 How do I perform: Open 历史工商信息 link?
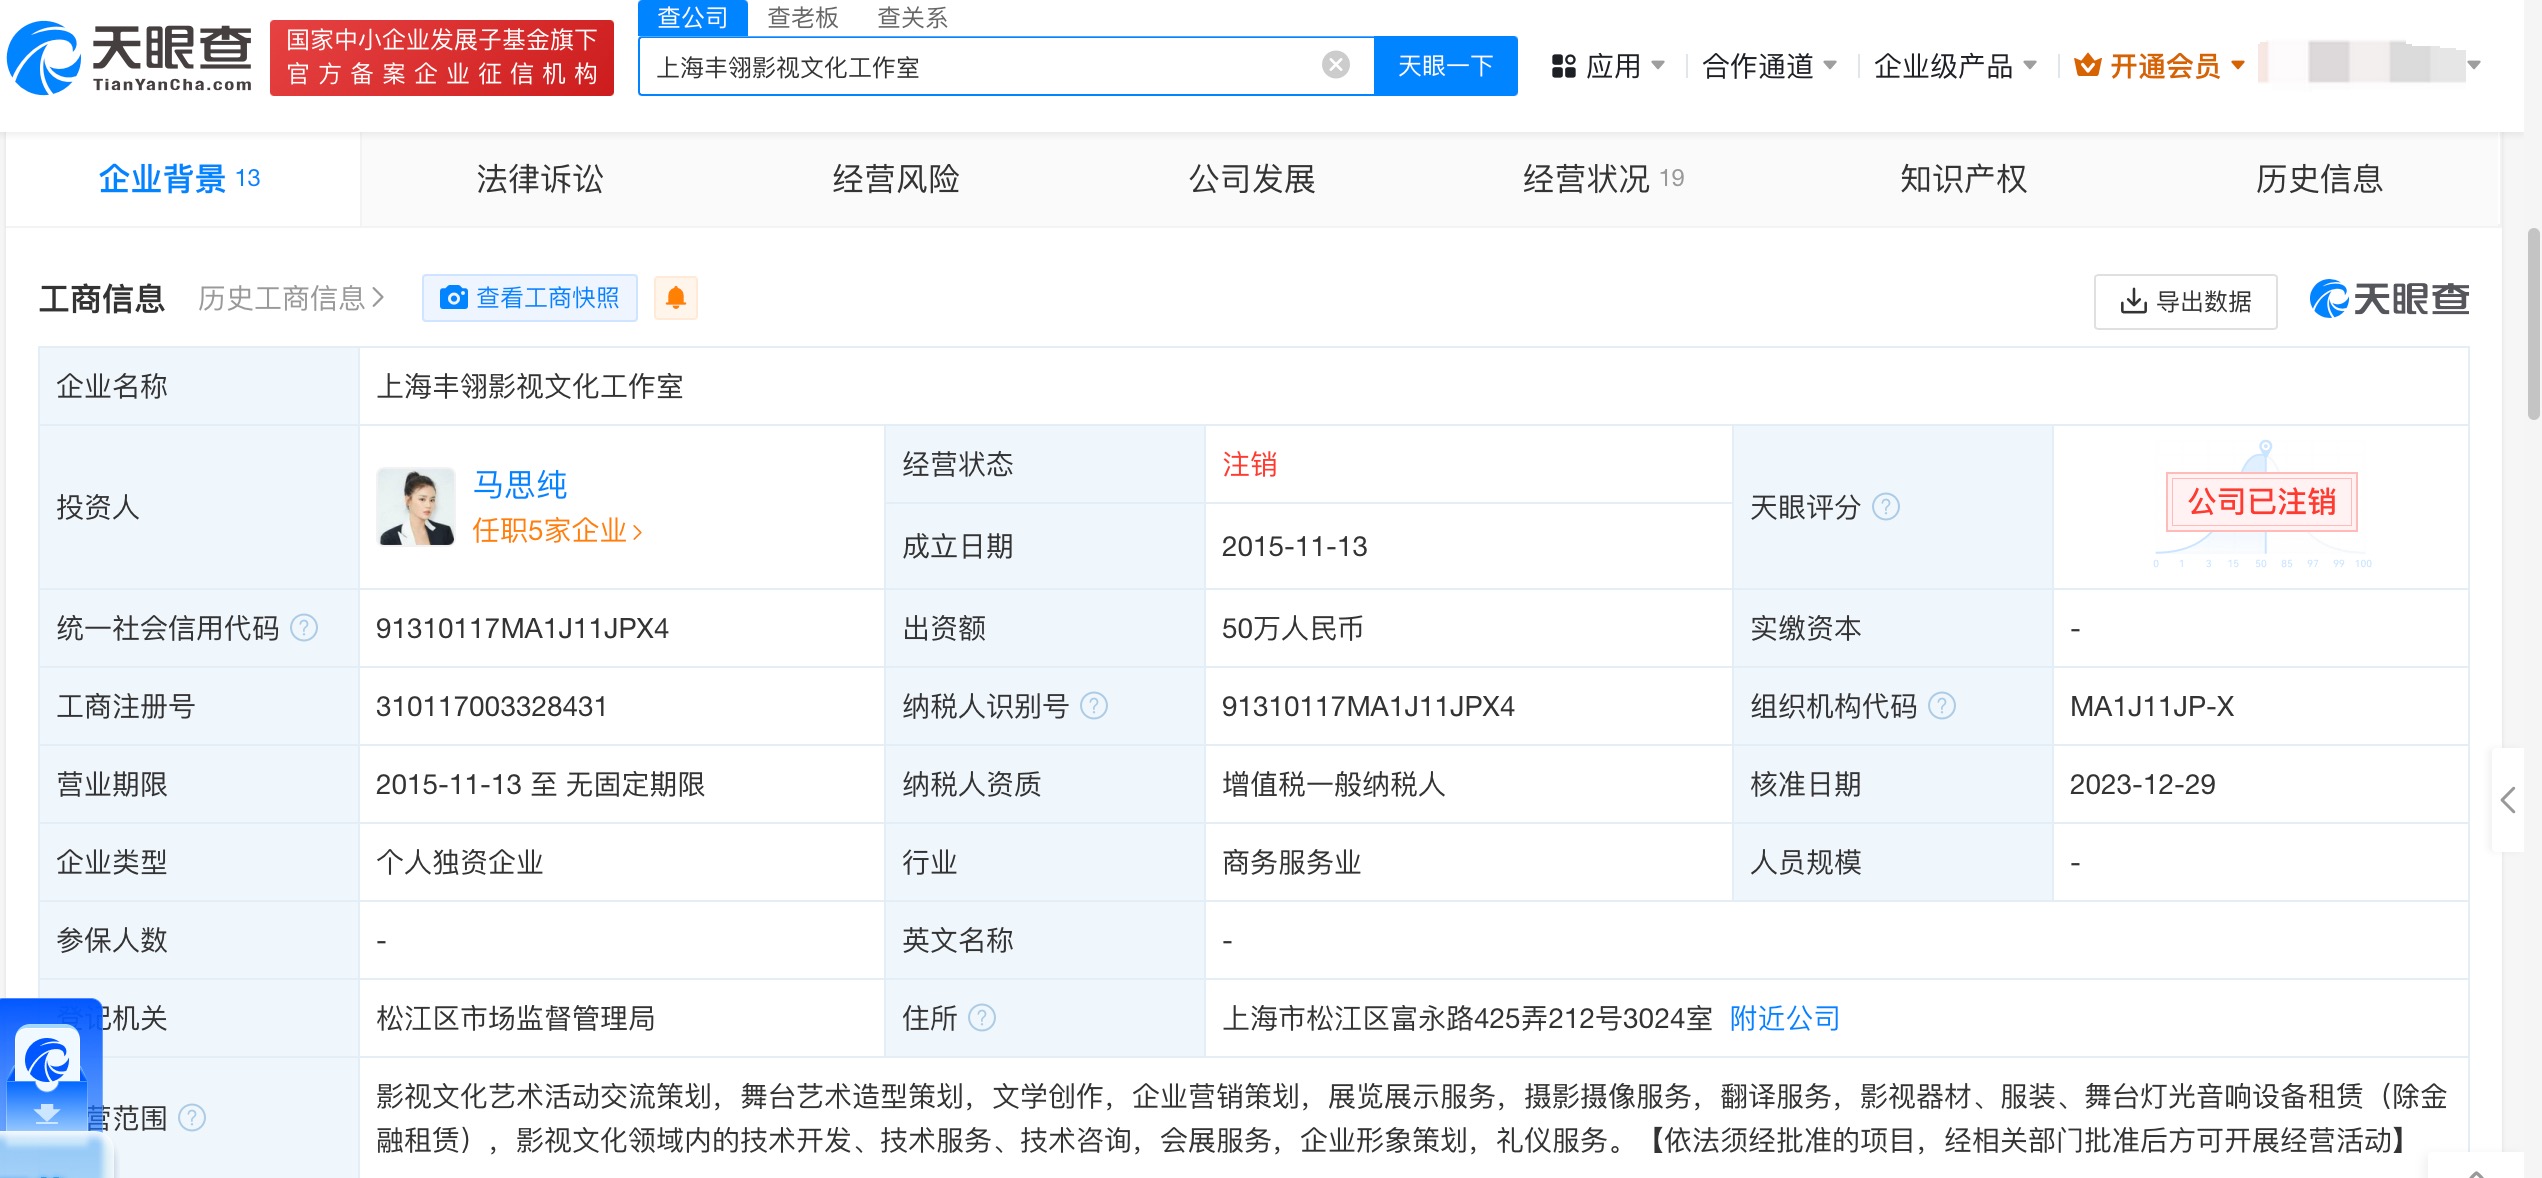pos(291,298)
